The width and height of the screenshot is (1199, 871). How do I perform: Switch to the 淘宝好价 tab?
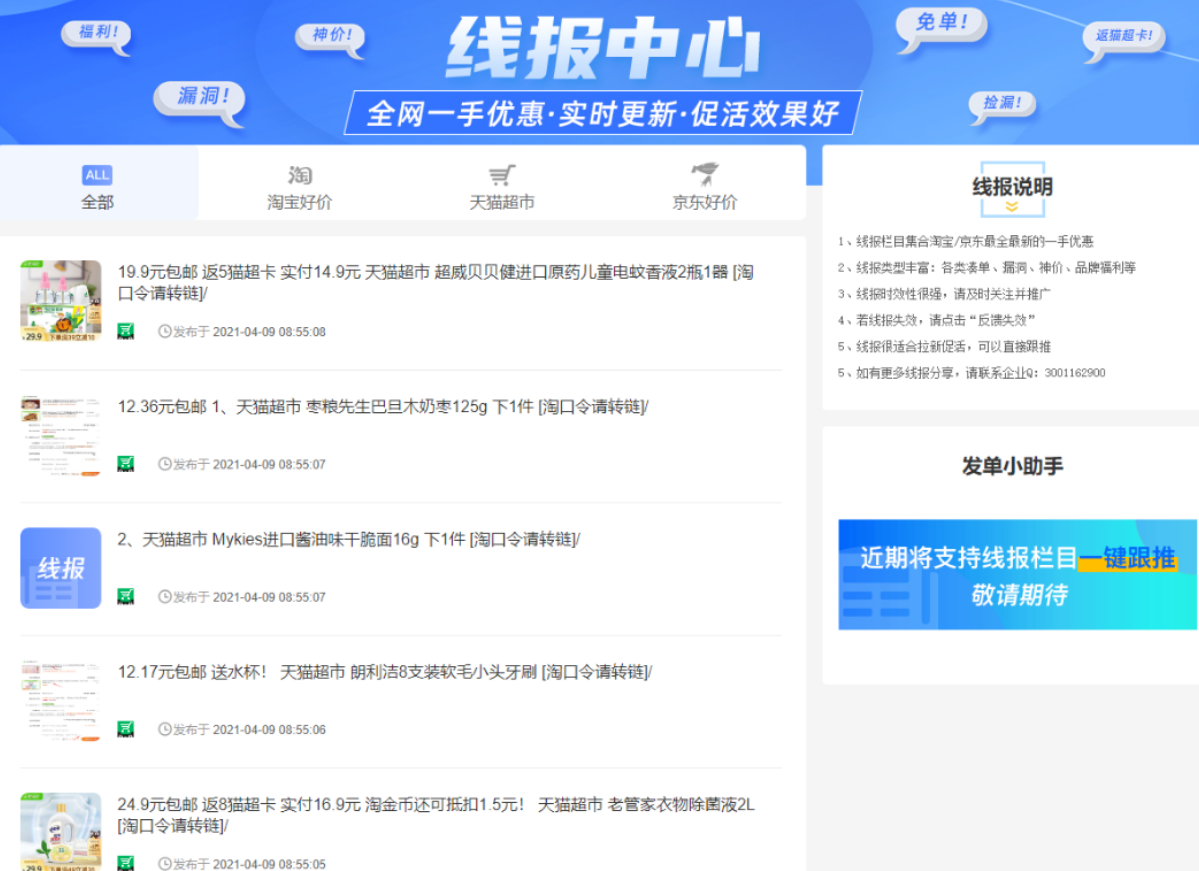point(299,186)
